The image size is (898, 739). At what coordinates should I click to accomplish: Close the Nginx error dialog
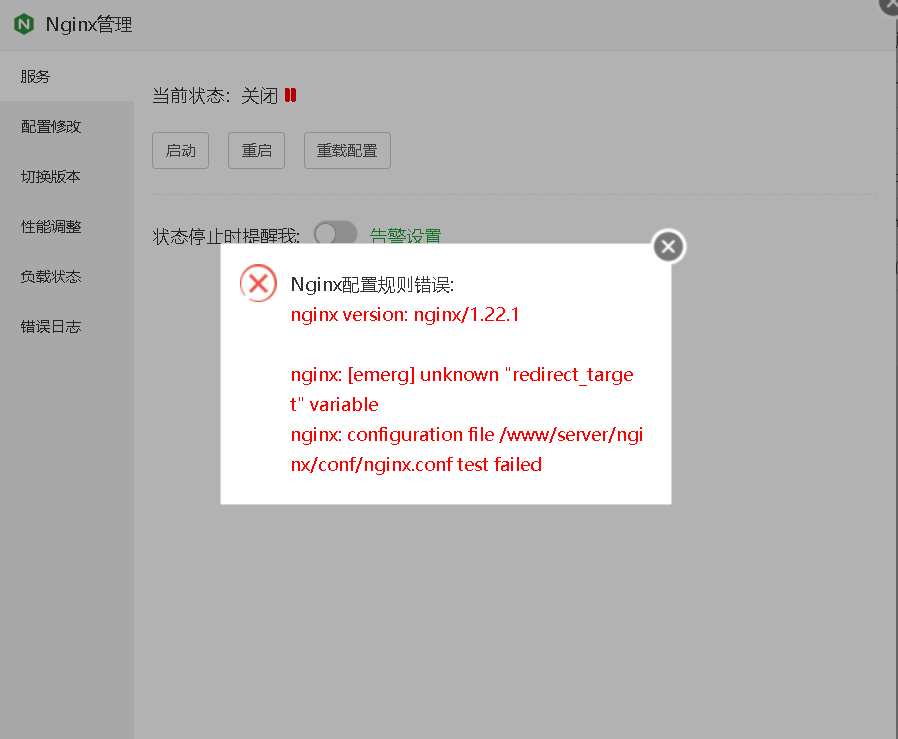(x=668, y=246)
